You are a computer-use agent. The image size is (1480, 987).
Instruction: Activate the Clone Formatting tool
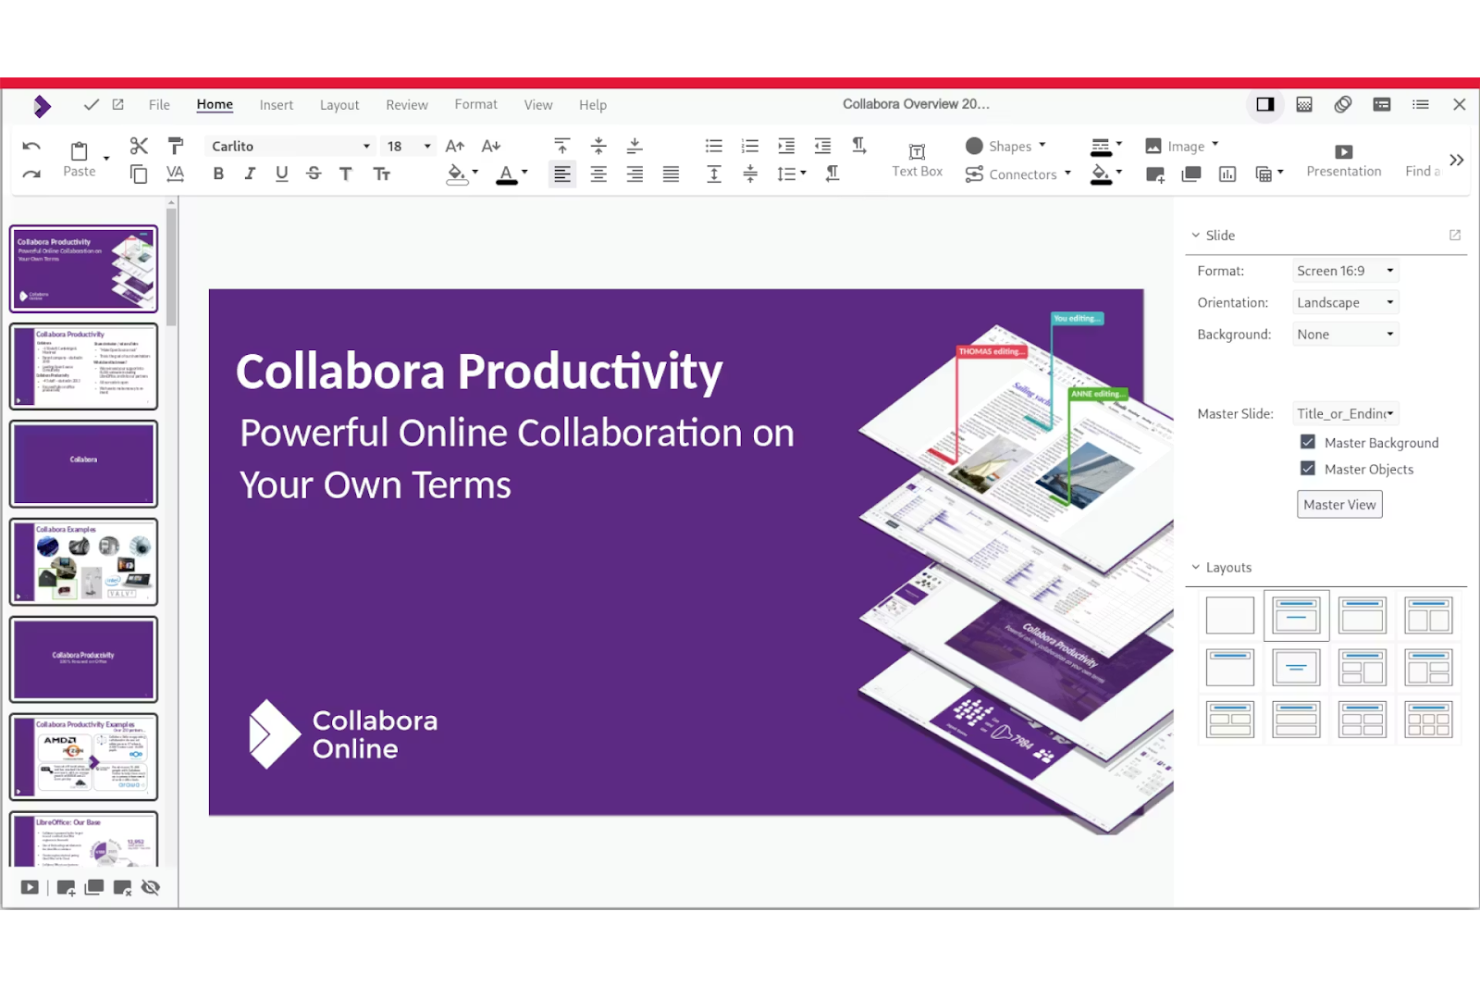tap(175, 145)
